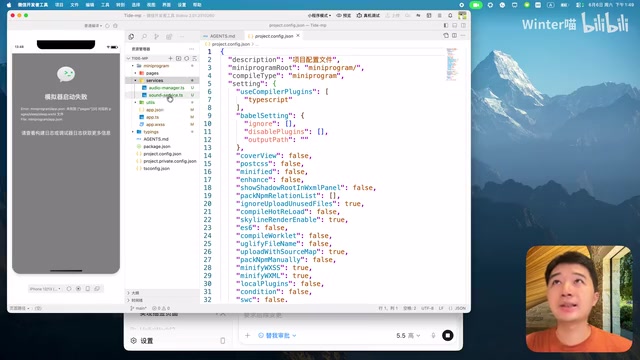Open tsconfig.json in file tree
This screenshot has width=640, height=360.
(x=156, y=169)
